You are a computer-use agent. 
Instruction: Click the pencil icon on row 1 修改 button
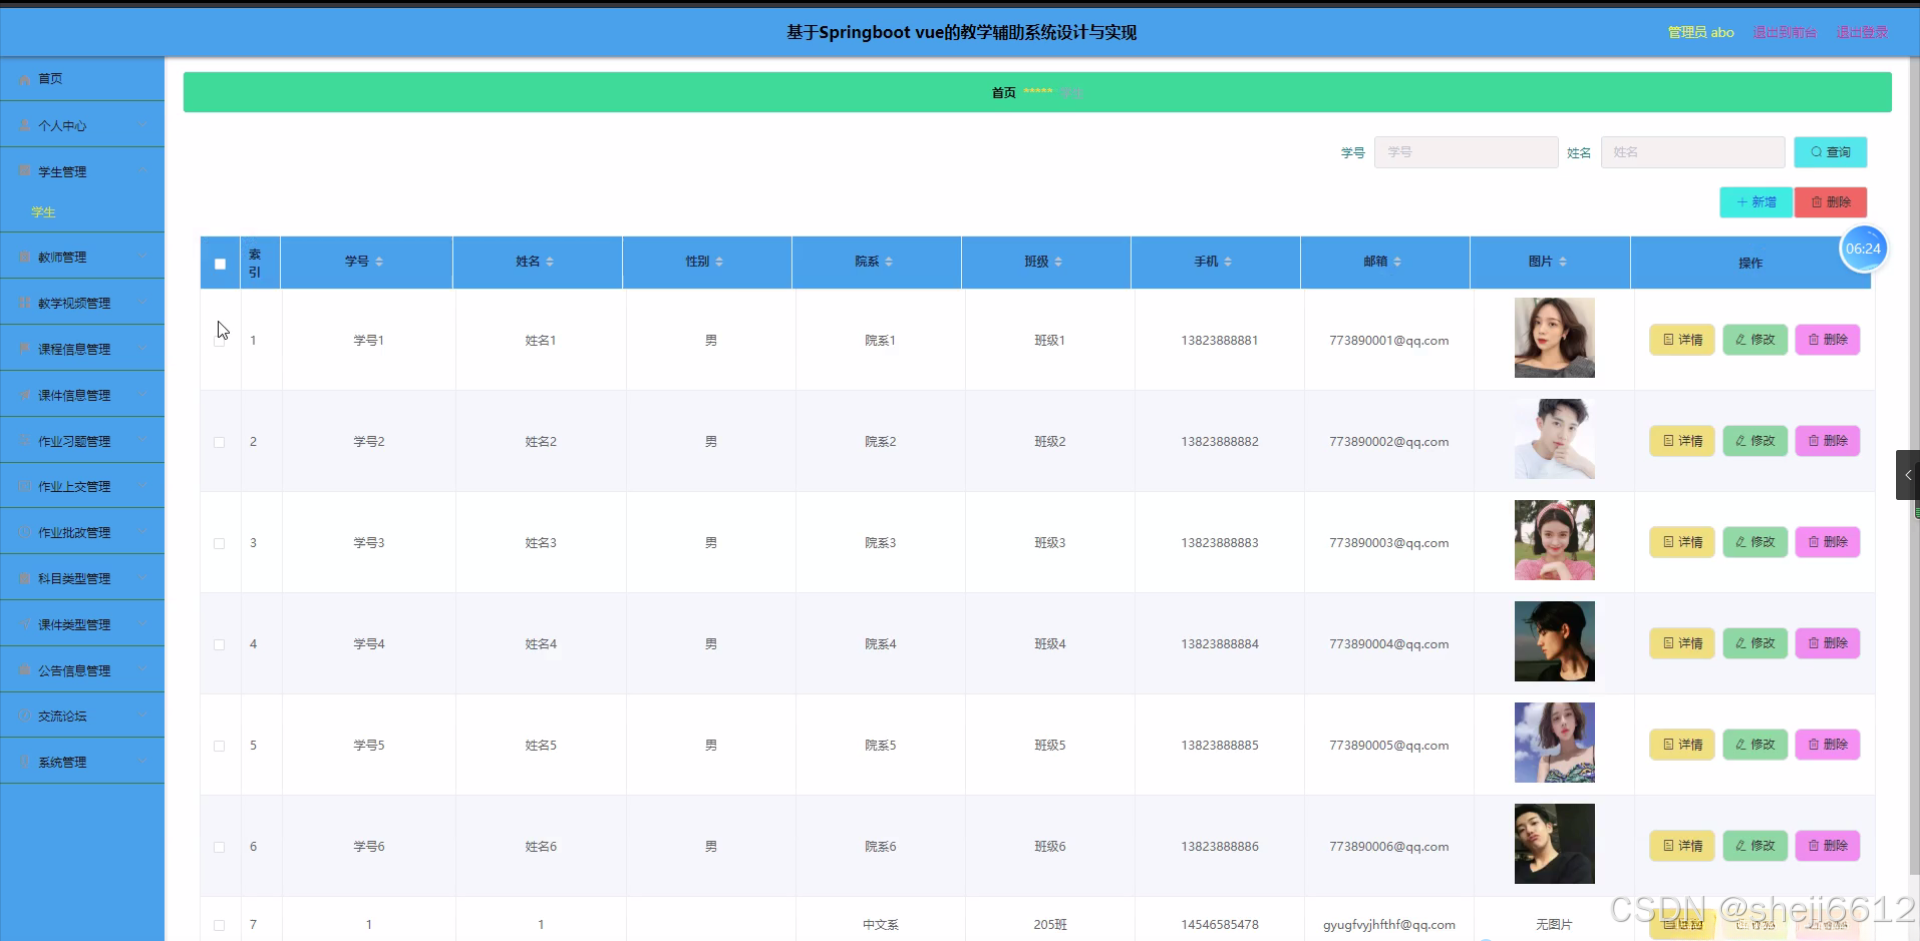(1740, 340)
